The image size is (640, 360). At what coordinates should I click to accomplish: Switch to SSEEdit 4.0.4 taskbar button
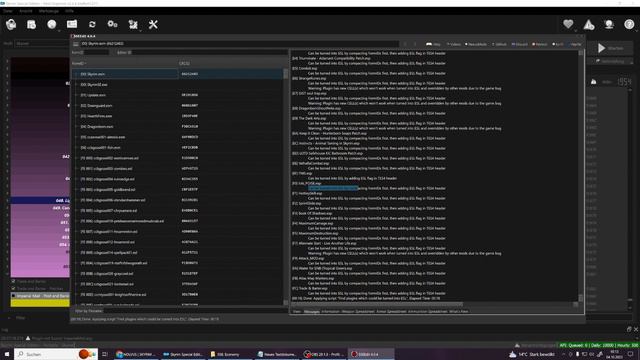pyautogui.click(x=371, y=354)
